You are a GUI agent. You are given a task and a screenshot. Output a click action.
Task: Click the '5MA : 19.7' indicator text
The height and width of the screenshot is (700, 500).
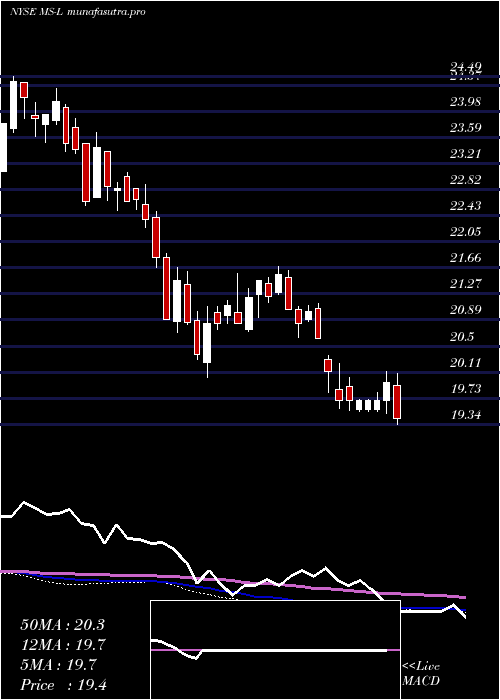(58, 665)
